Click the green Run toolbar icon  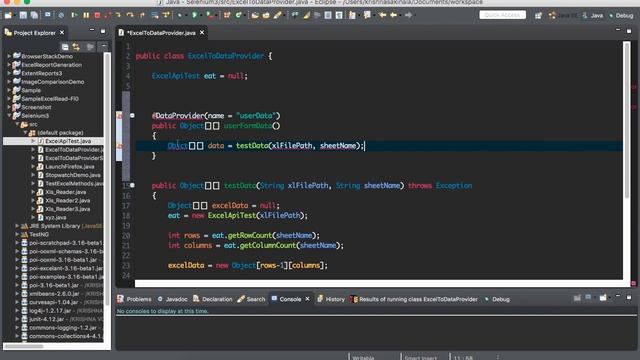point(194,15)
